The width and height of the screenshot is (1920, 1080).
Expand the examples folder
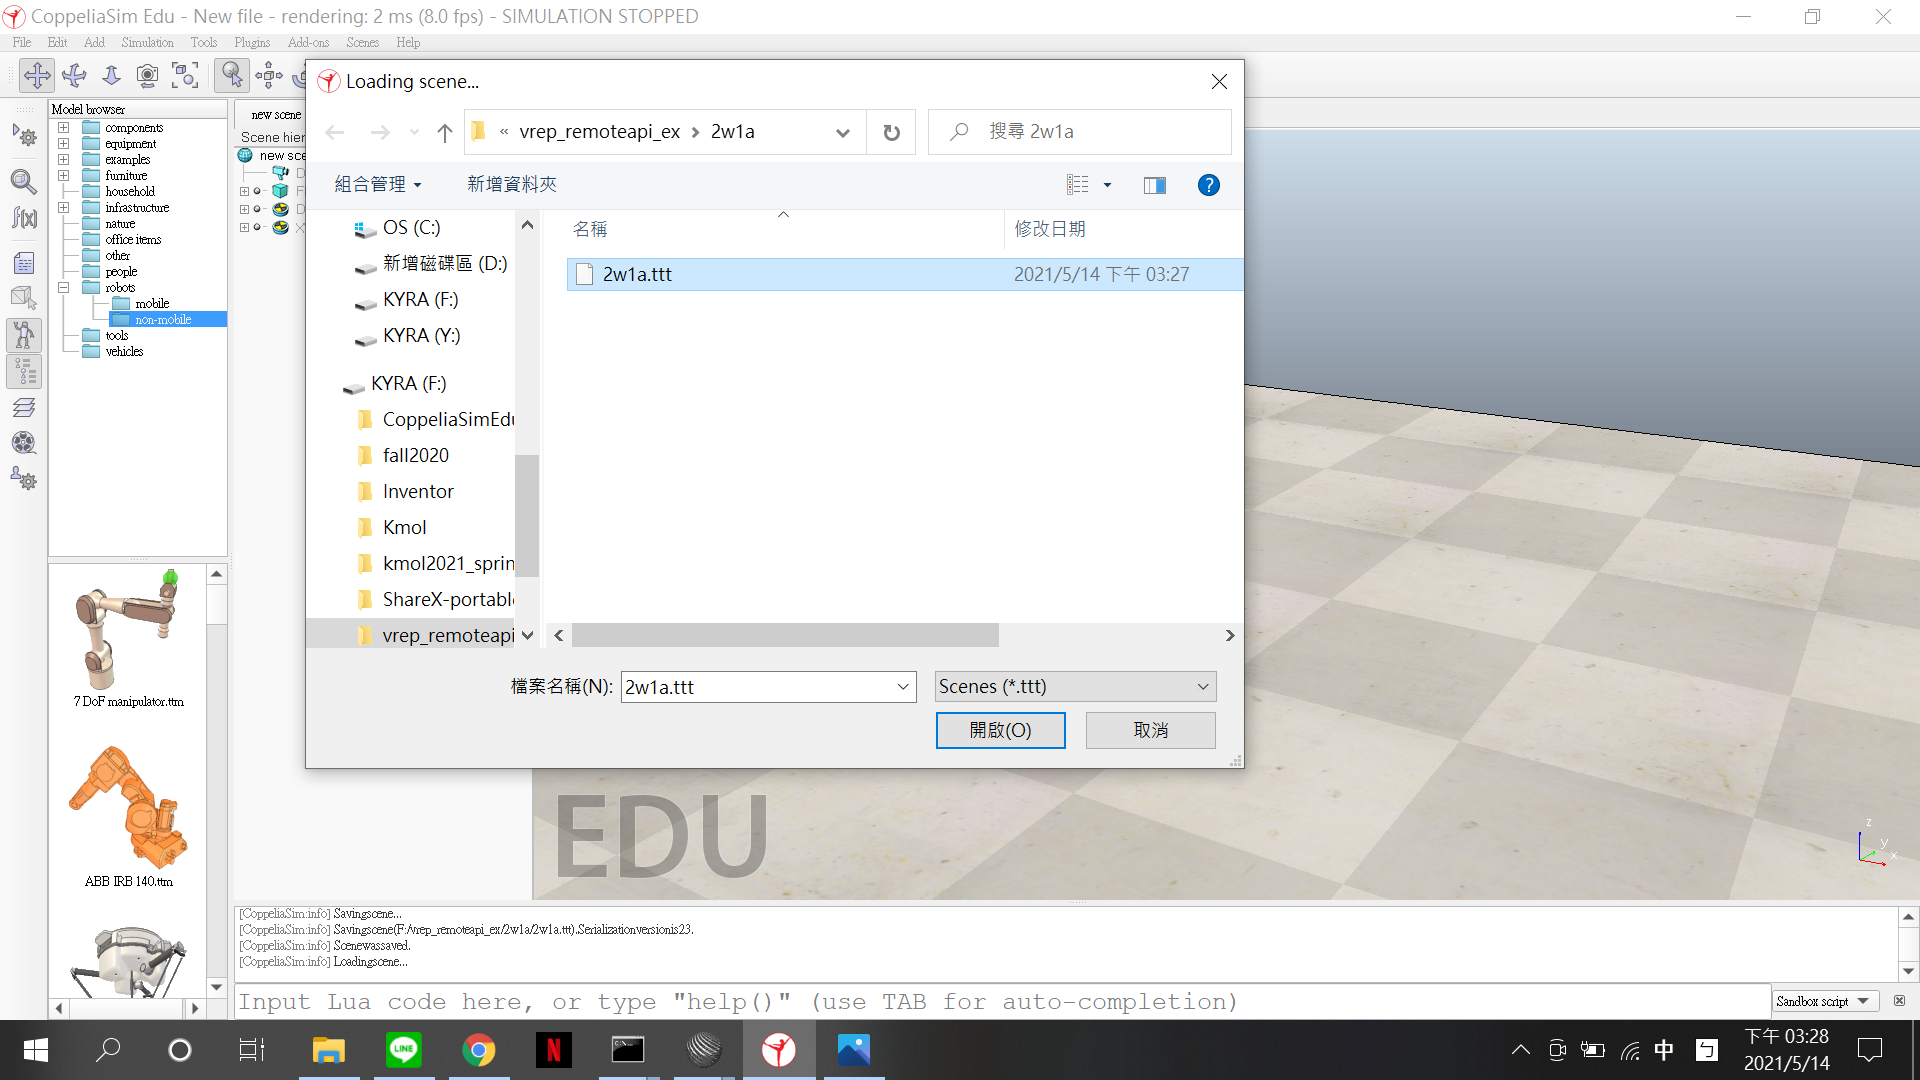[x=63, y=160]
